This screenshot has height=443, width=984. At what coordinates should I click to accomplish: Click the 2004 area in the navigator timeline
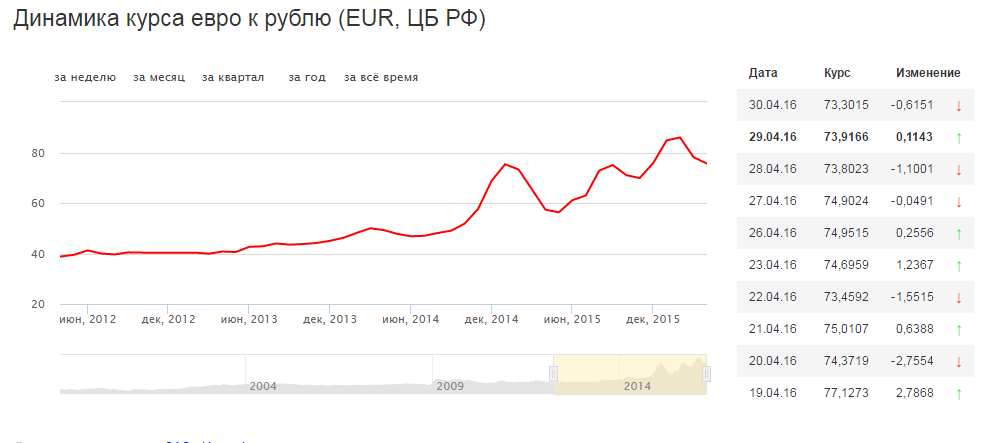coord(263,385)
